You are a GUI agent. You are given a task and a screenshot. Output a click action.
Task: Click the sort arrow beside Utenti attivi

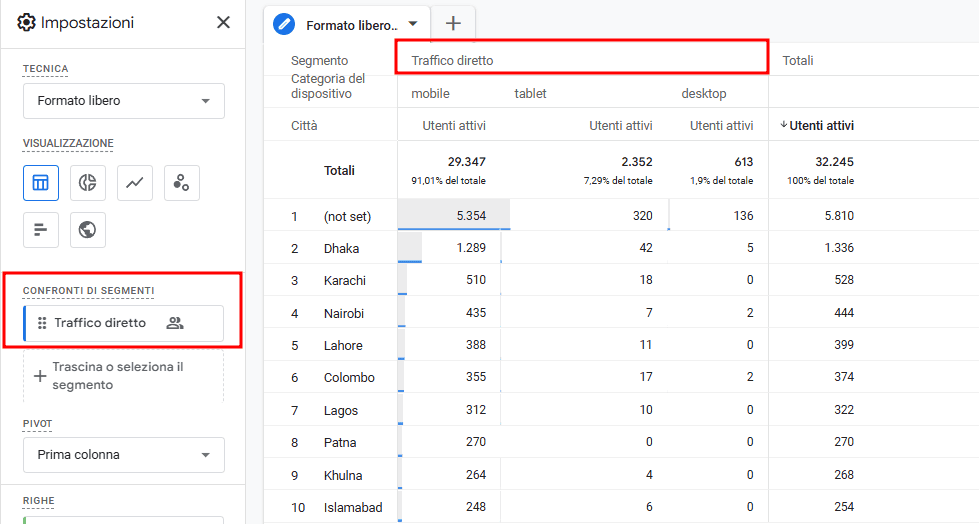(x=784, y=125)
